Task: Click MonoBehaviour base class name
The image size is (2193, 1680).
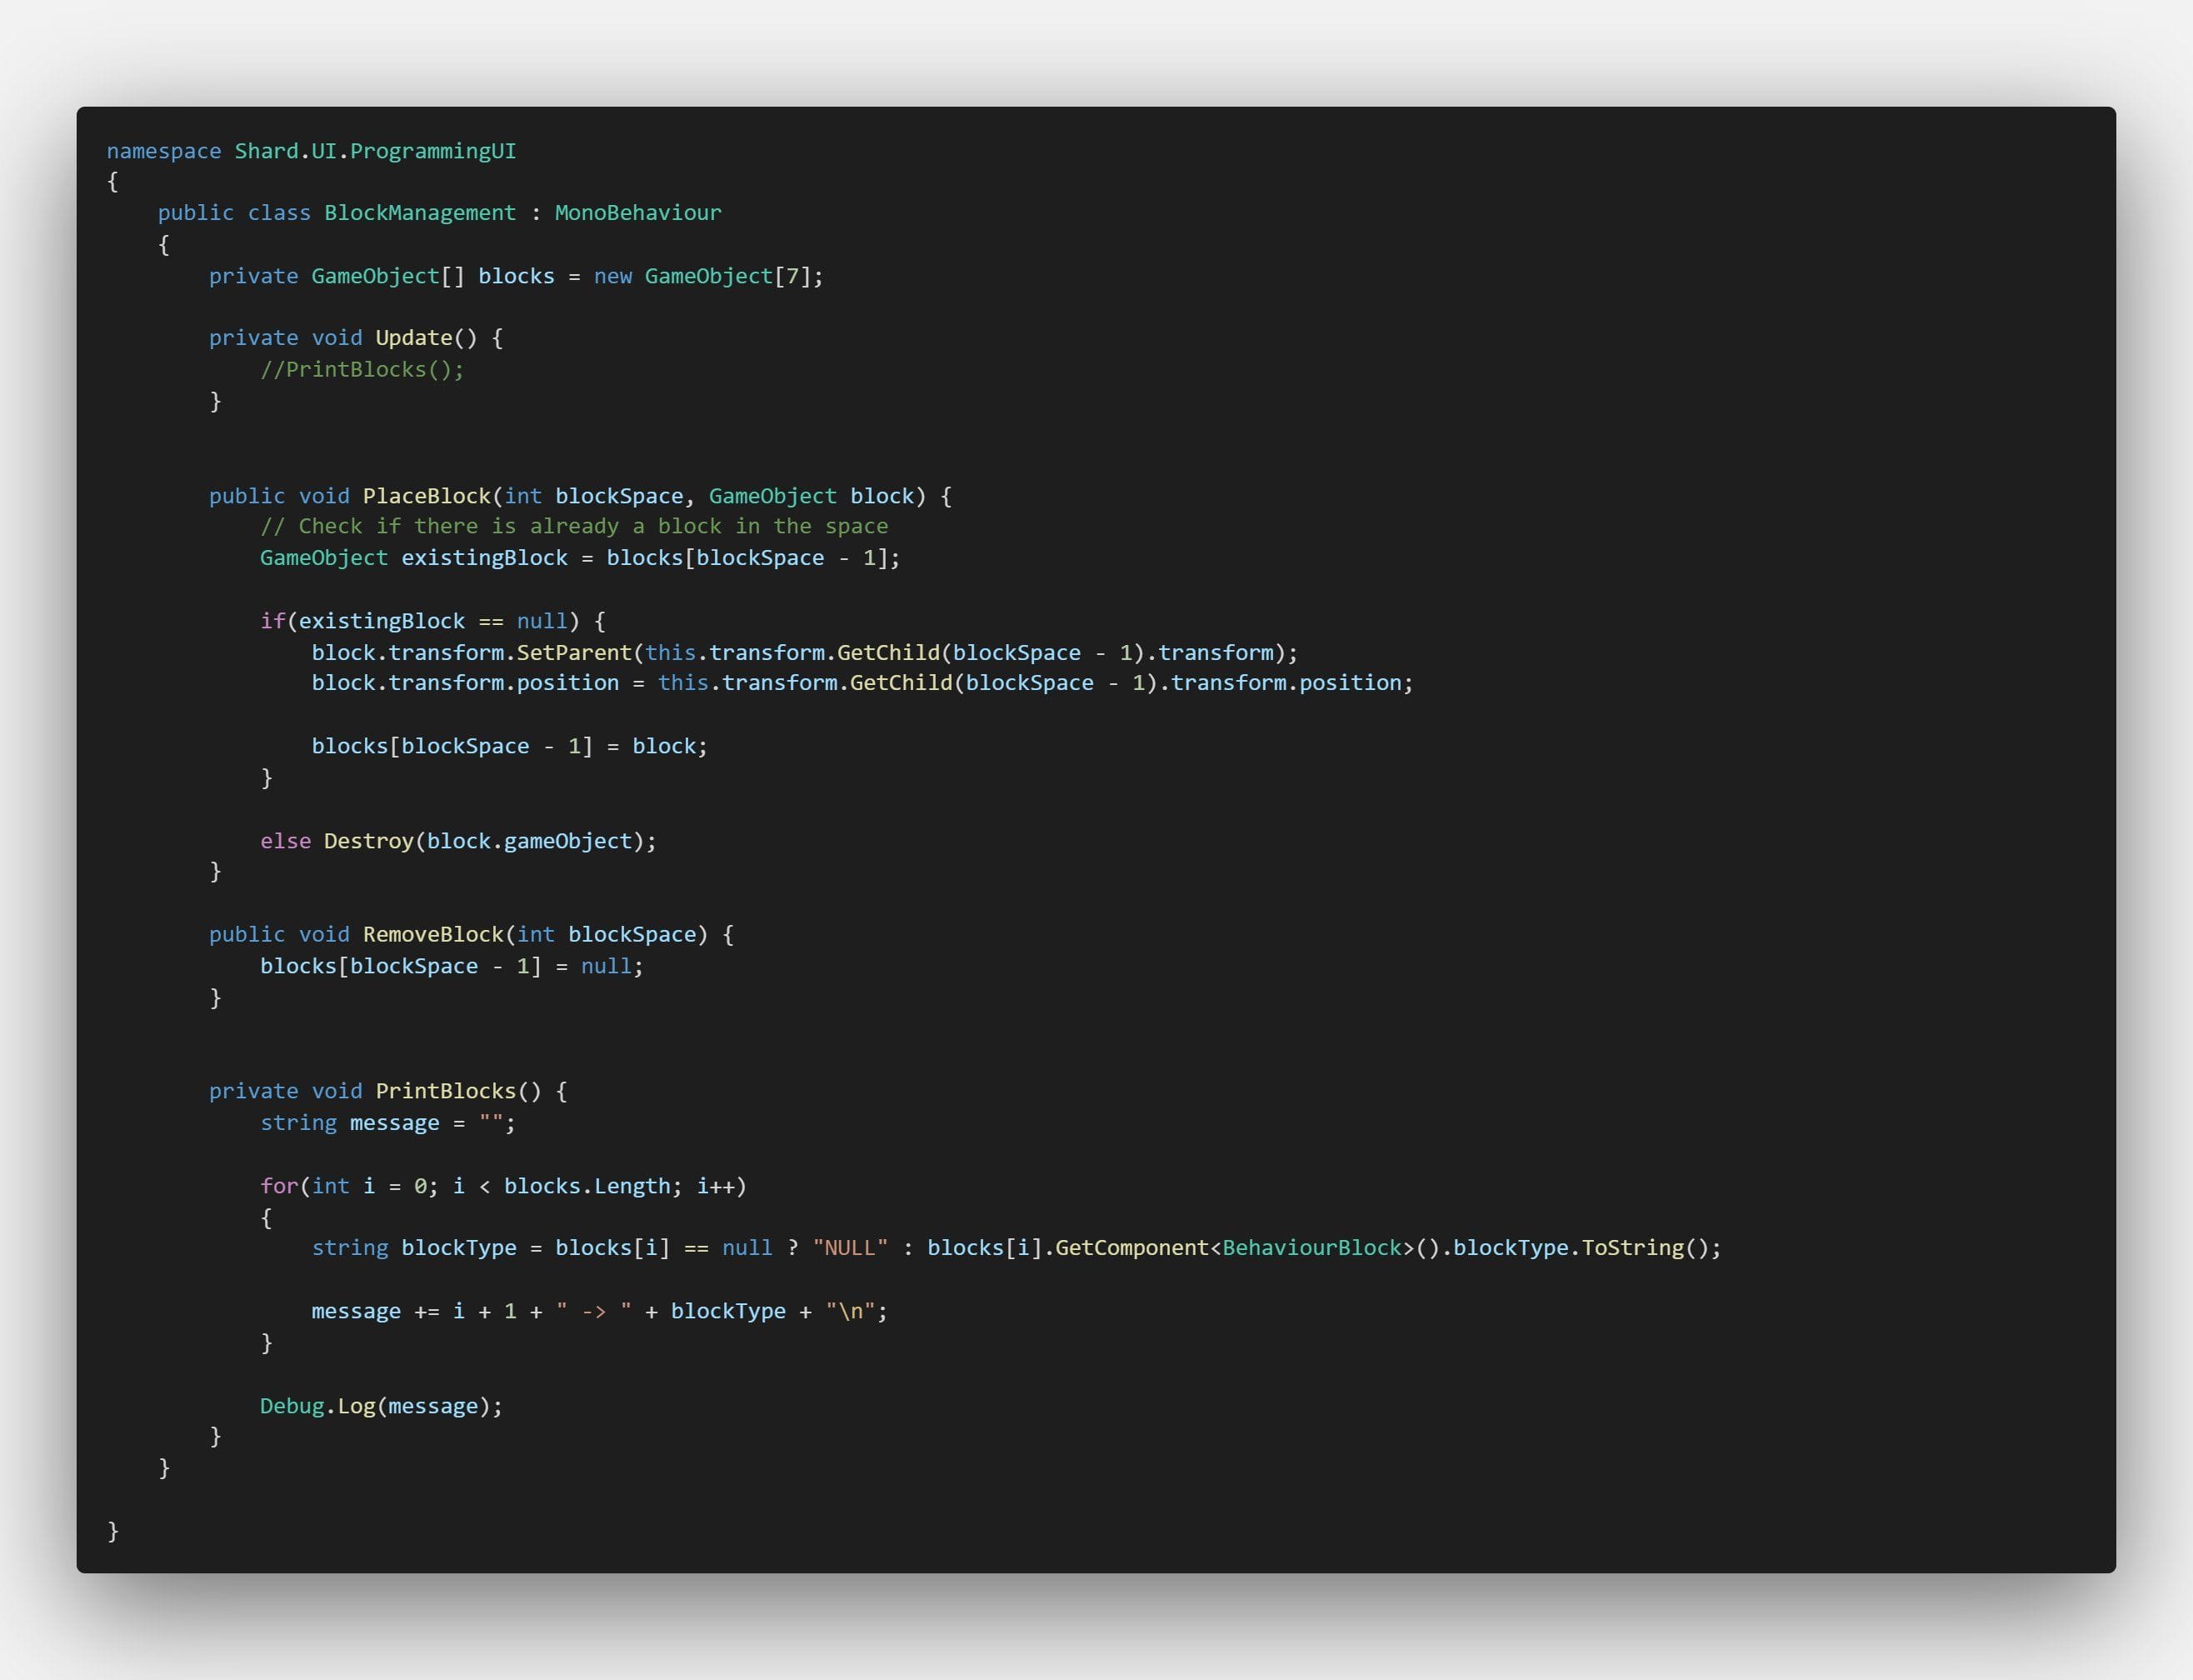Action: coord(637,213)
